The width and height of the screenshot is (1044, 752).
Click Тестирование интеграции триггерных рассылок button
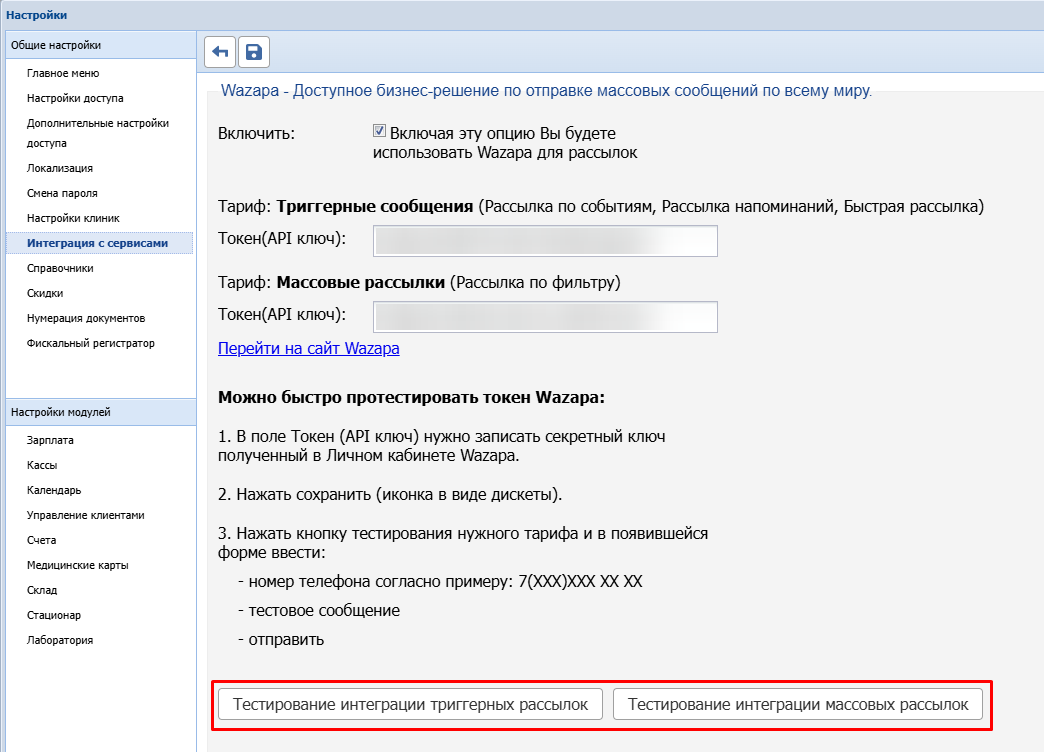tap(410, 705)
